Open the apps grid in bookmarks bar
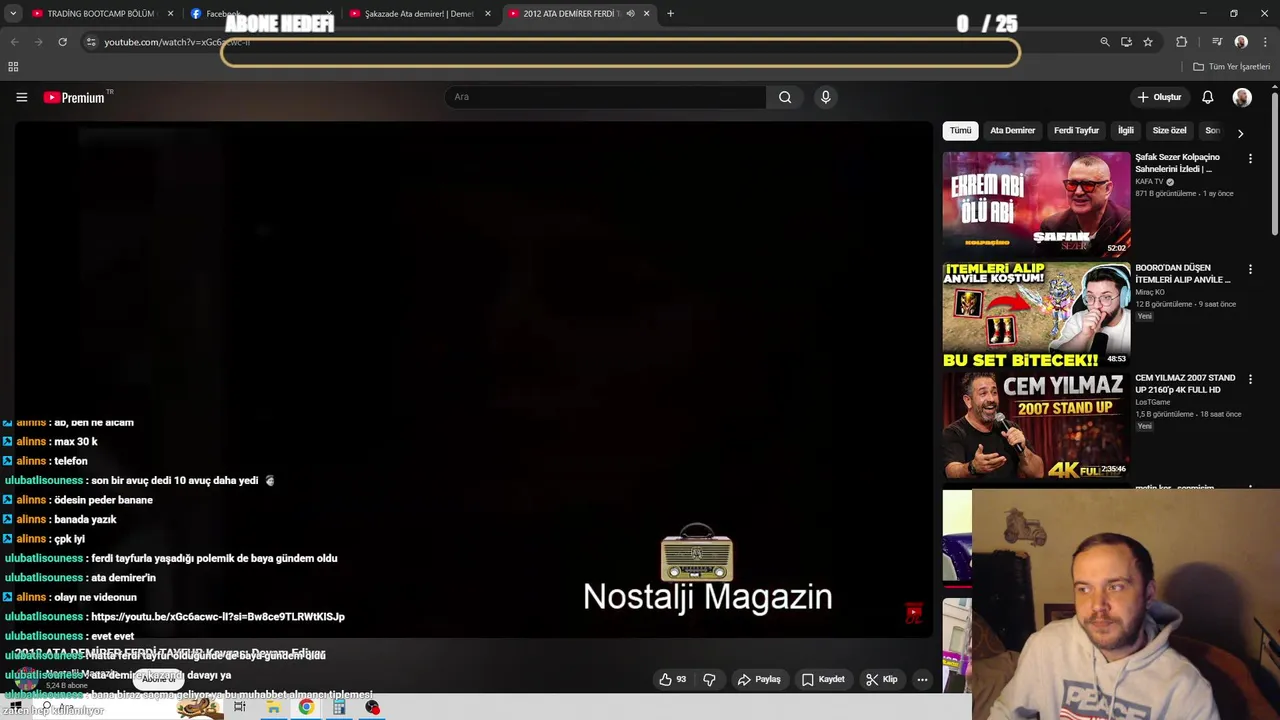 13,67
